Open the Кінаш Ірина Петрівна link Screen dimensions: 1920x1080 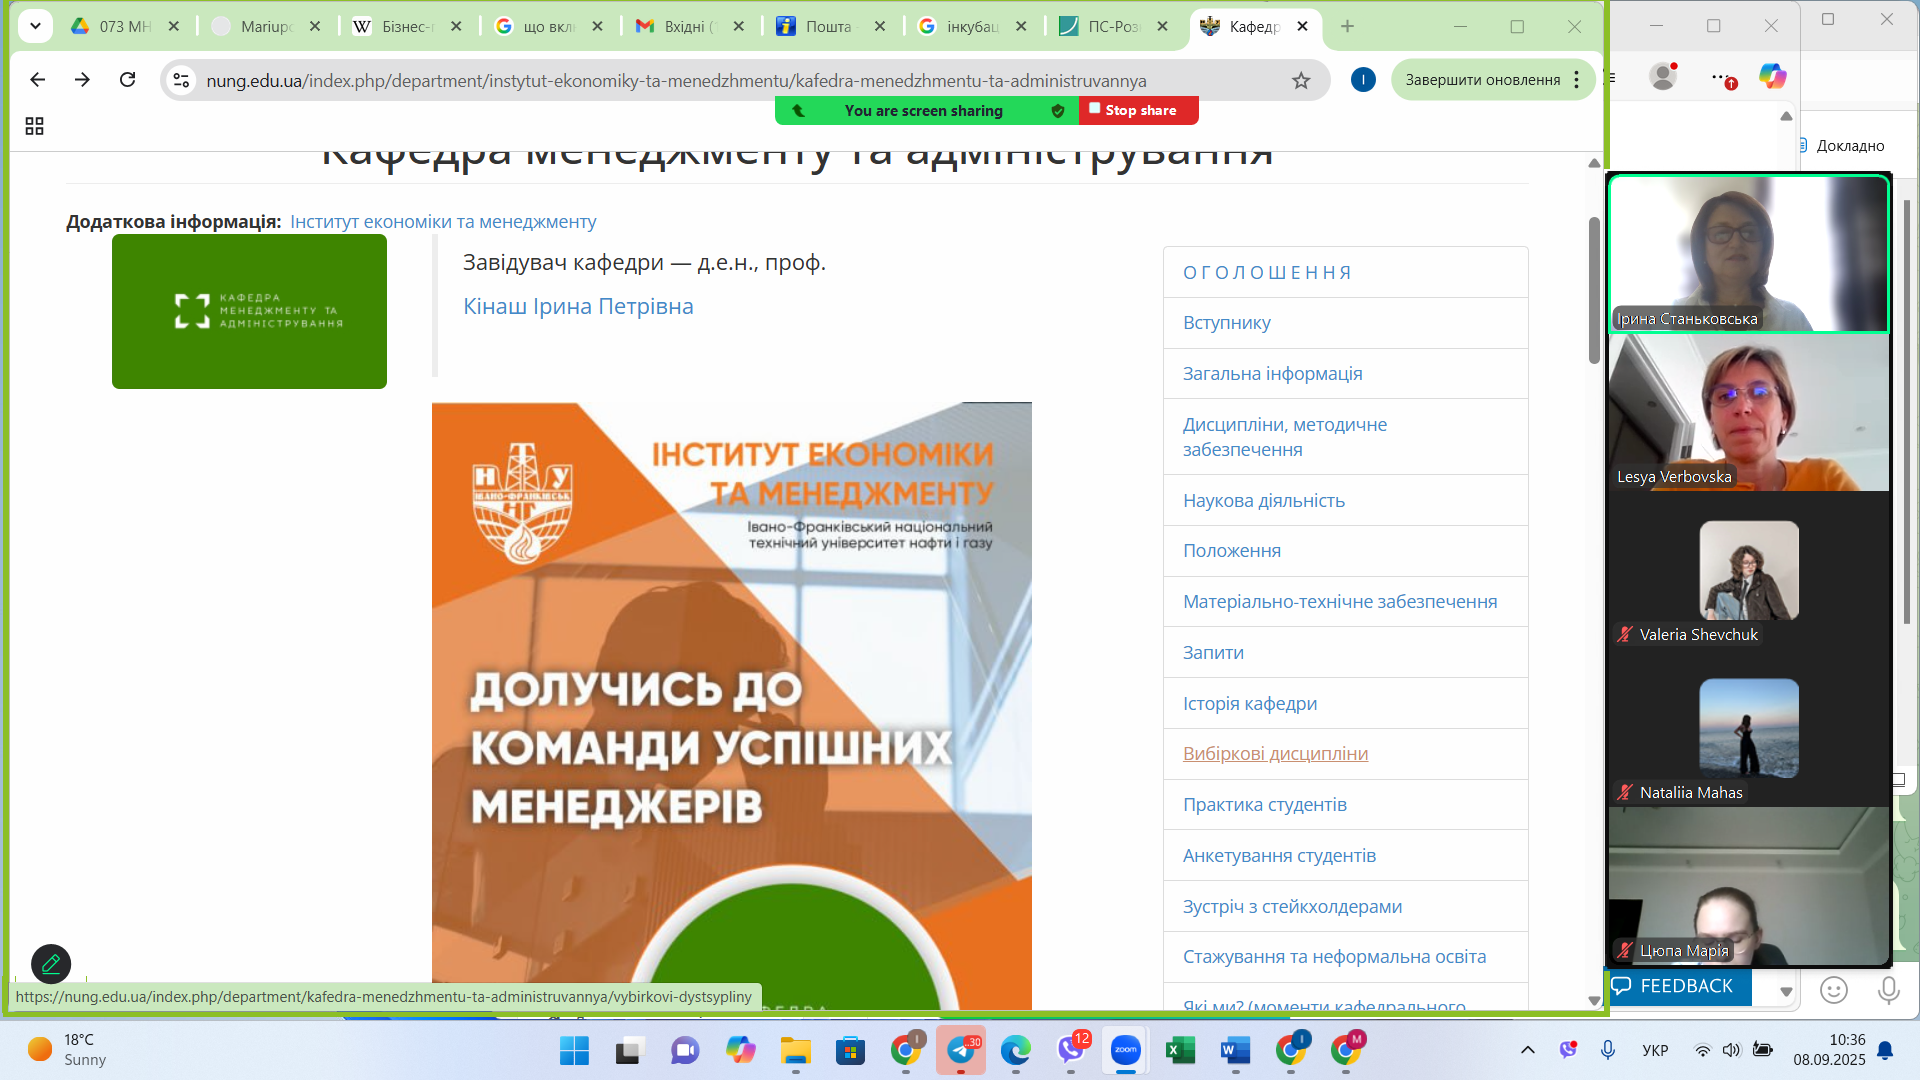tap(577, 307)
